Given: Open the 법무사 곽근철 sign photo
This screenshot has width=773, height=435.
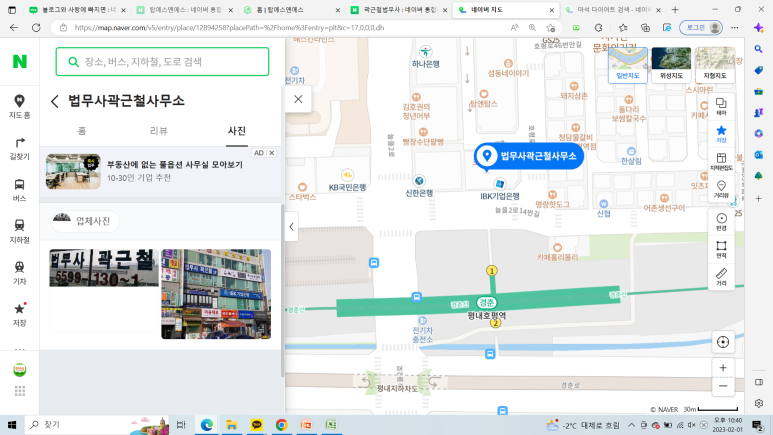Looking at the screenshot, I should pyautogui.click(x=104, y=268).
